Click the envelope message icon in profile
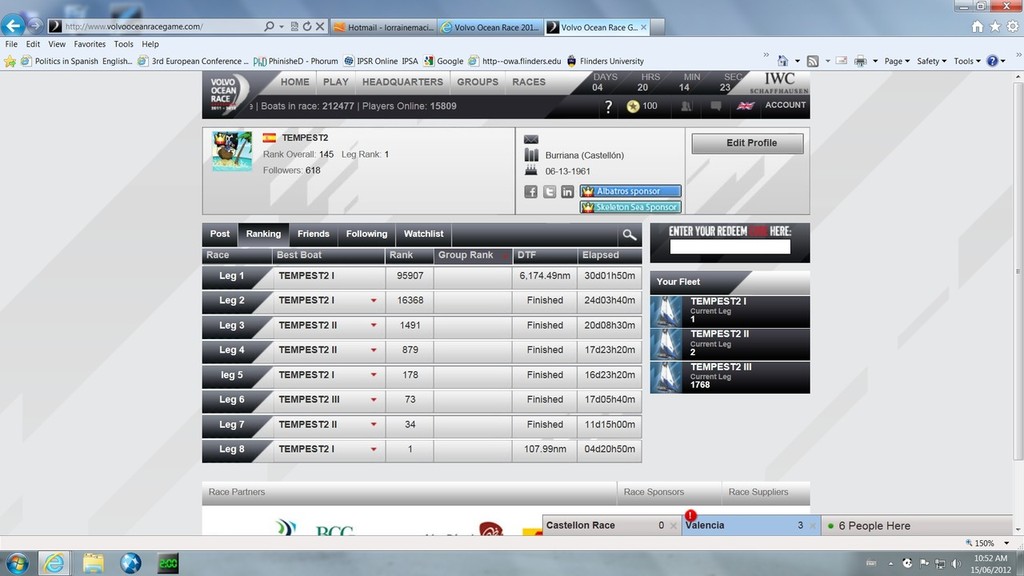Screen dimensions: 1024x576 tap(531, 139)
